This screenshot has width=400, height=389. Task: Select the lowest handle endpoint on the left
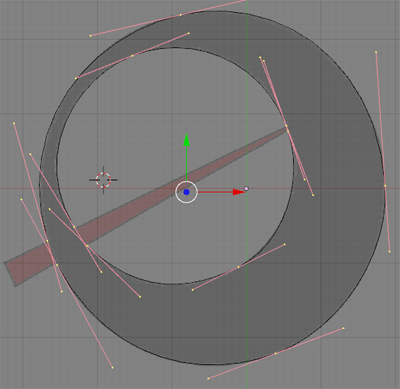coord(113,368)
